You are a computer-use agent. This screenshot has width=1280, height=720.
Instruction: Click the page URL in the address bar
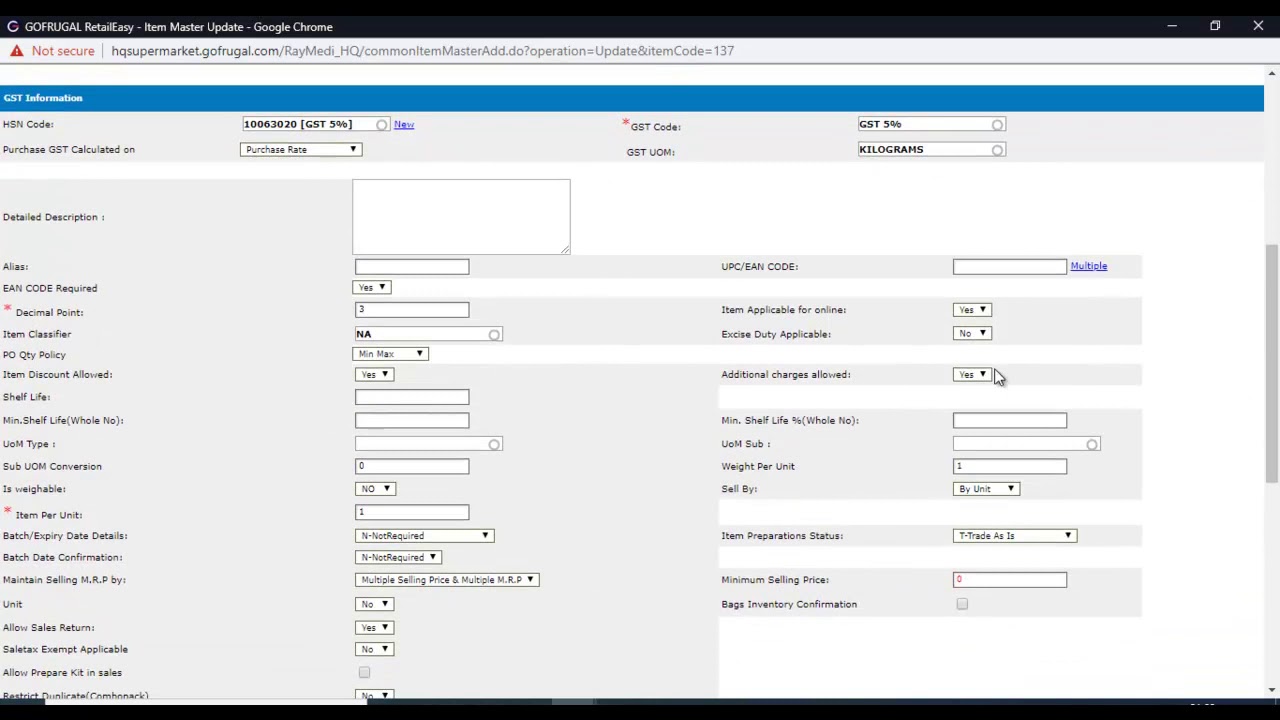(x=423, y=51)
